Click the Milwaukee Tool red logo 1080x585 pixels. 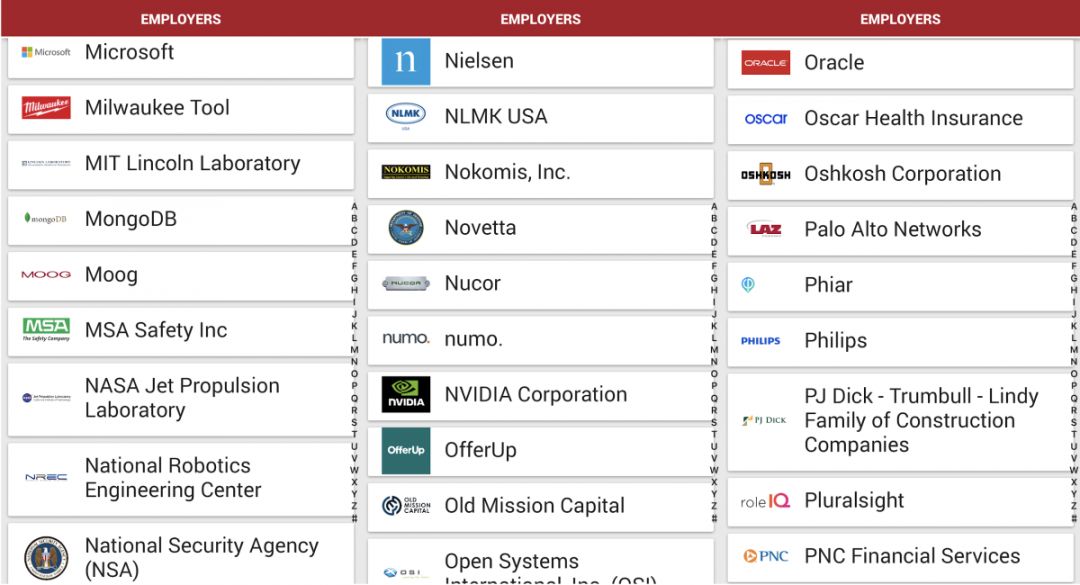tap(46, 108)
